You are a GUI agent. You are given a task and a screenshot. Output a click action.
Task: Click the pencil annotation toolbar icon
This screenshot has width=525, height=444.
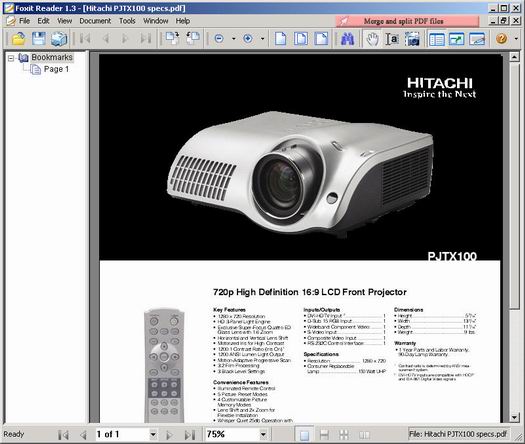[x=477, y=39]
